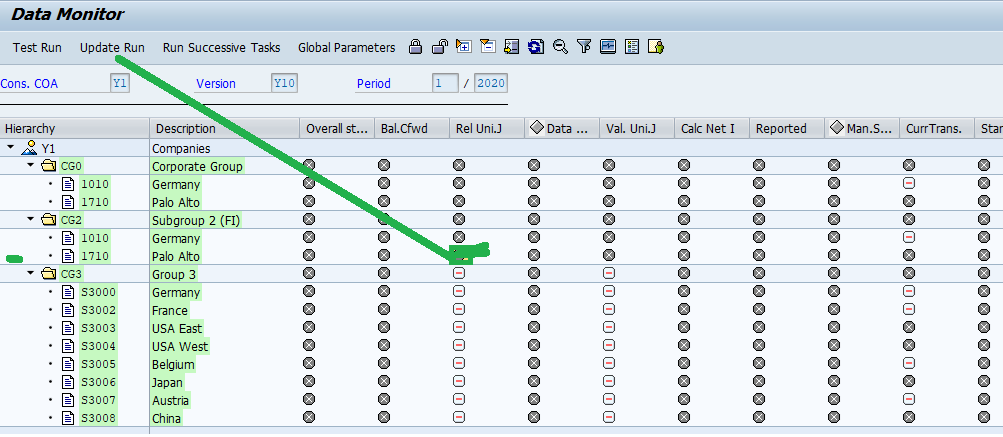Image resolution: width=1003 pixels, height=437 pixels.
Task: Click the collapse subtree toolbar icon
Action: (x=487, y=47)
